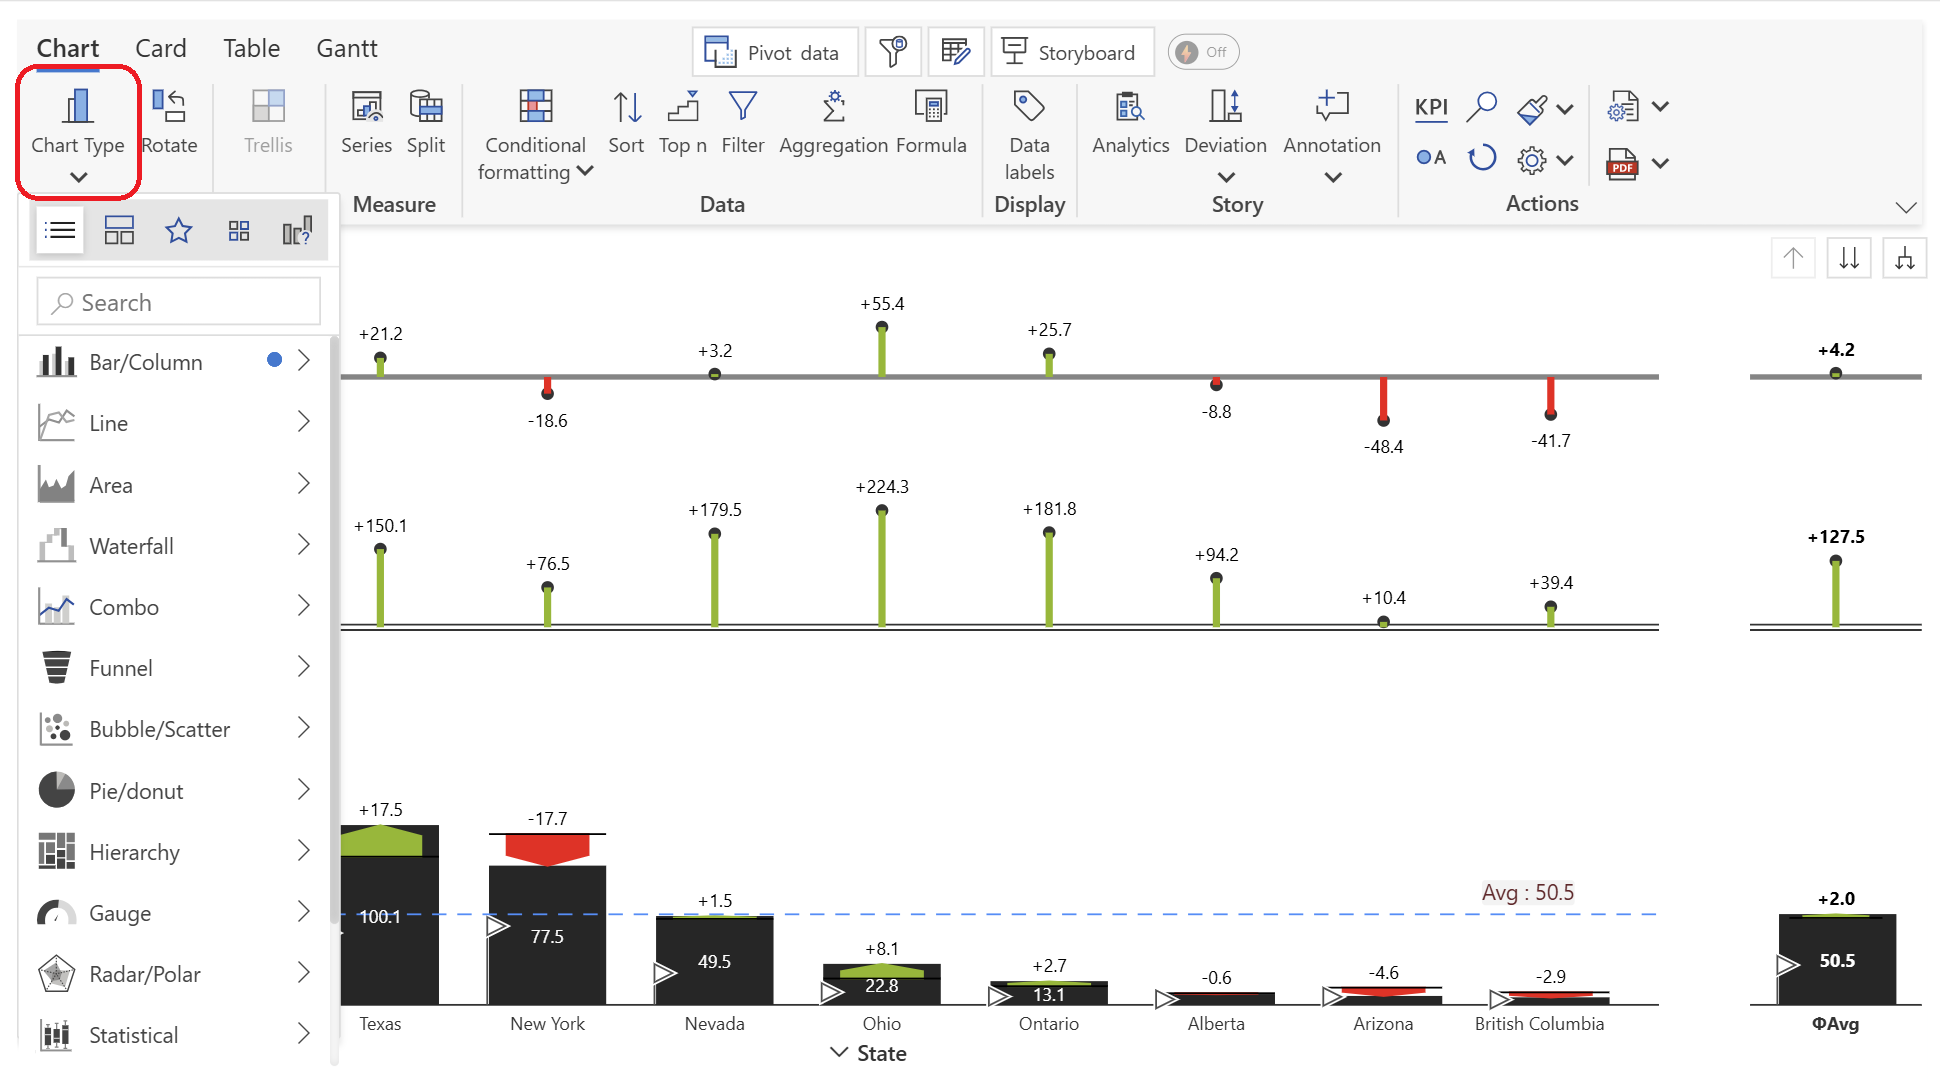Open the Bubble/Scatter chart category

(175, 729)
